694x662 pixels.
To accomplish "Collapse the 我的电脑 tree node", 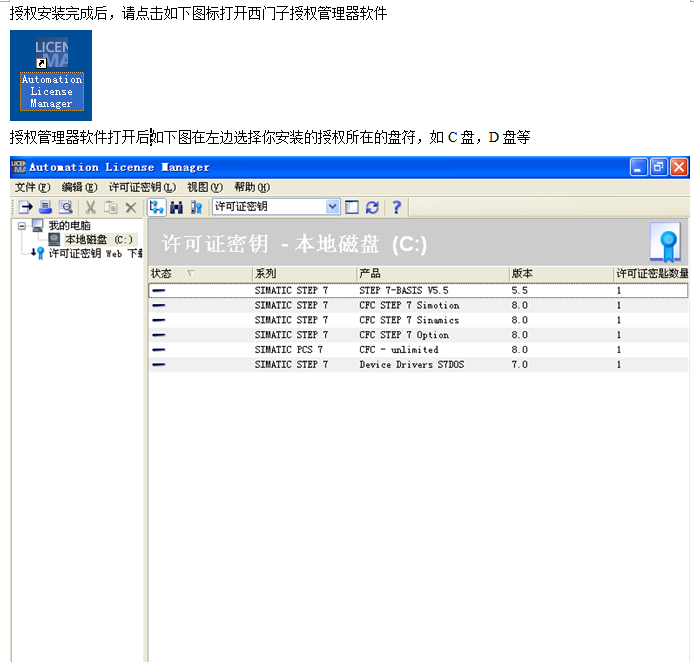I will click(21, 226).
